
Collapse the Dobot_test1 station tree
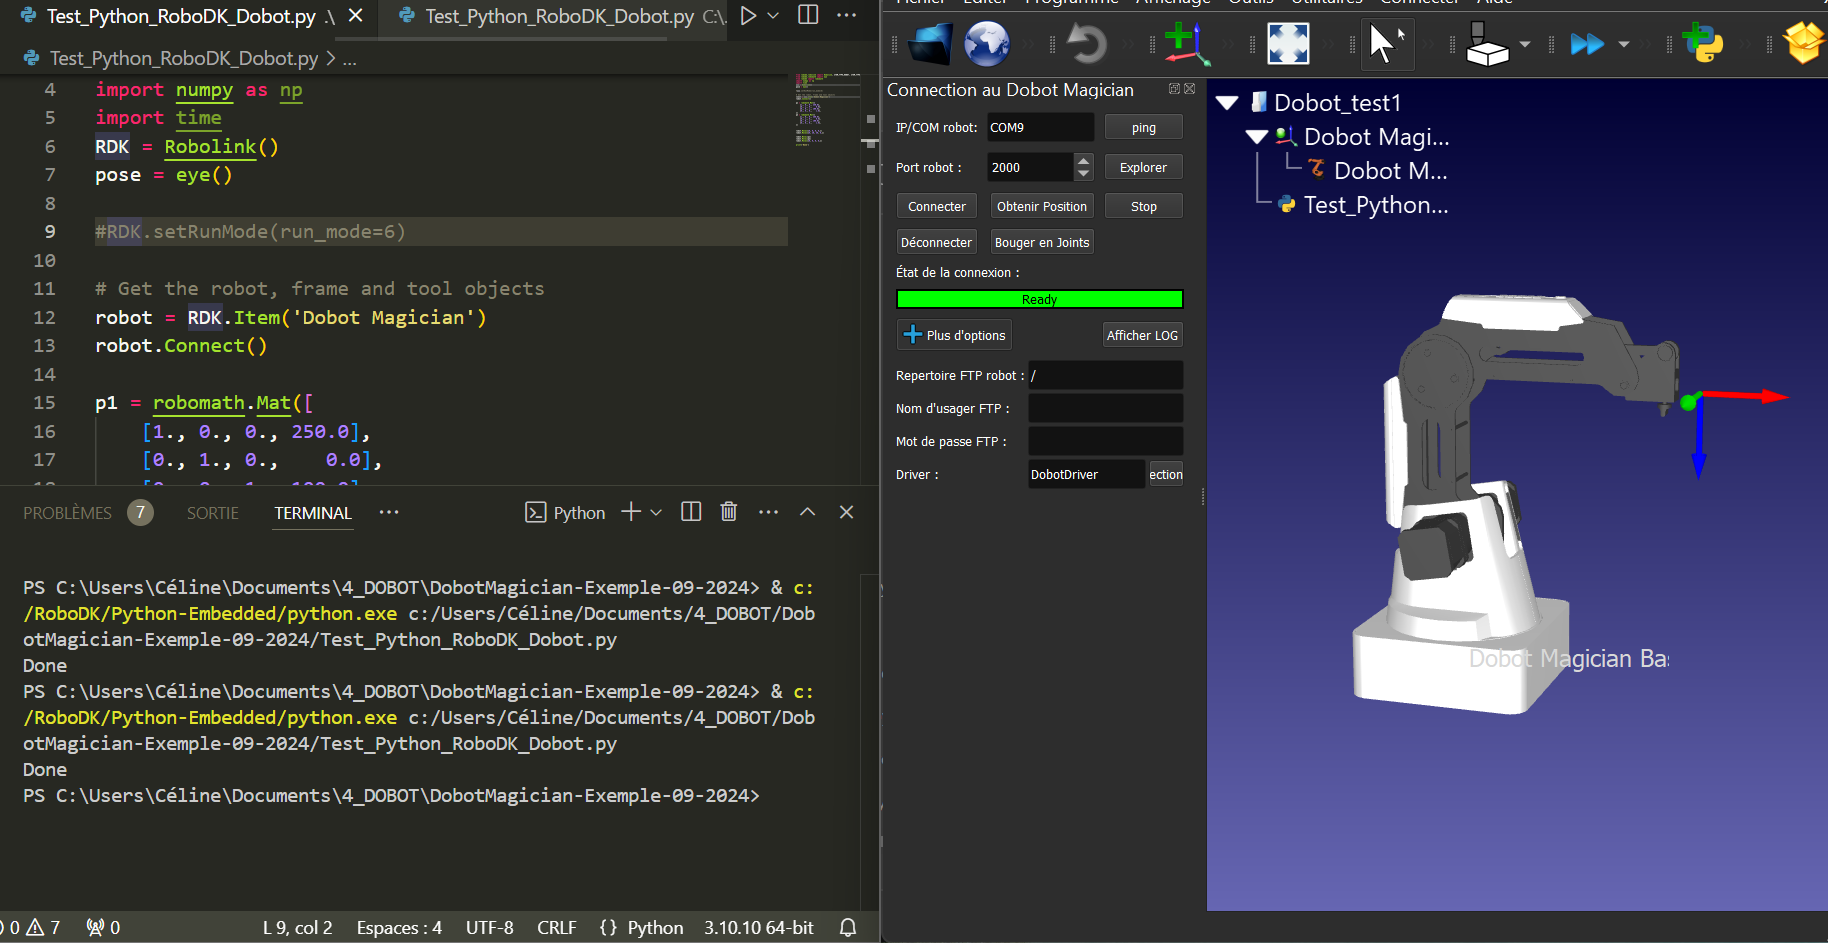click(1228, 103)
